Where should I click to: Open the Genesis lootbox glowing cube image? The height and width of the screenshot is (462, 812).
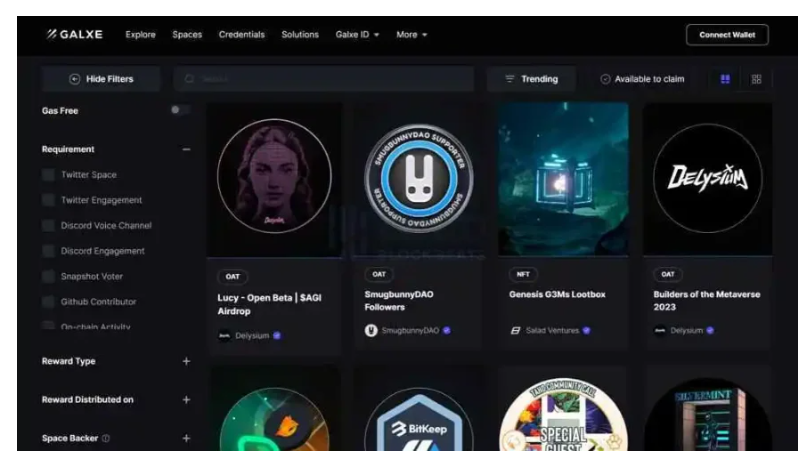click(x=563, y=179)
